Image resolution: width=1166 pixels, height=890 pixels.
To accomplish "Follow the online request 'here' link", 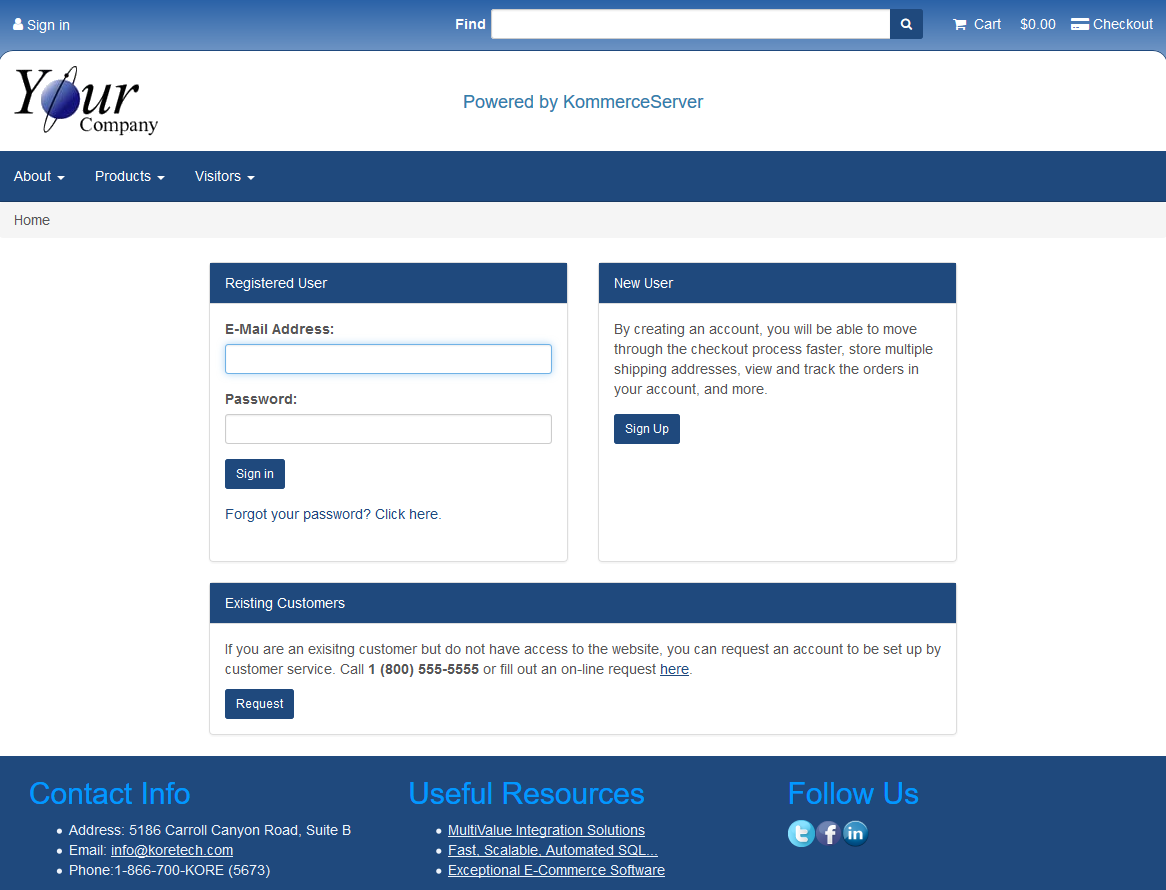I will [x=674, y=669].
